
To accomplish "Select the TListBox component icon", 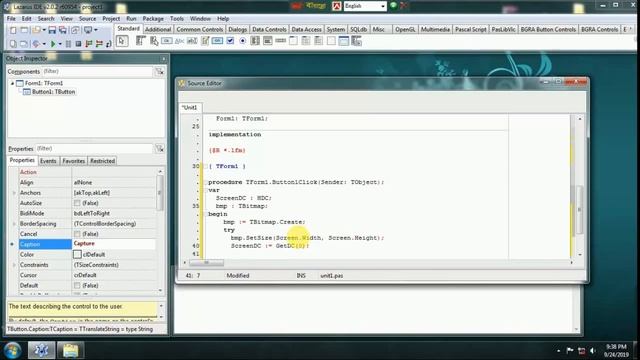I will pos(255,41).
